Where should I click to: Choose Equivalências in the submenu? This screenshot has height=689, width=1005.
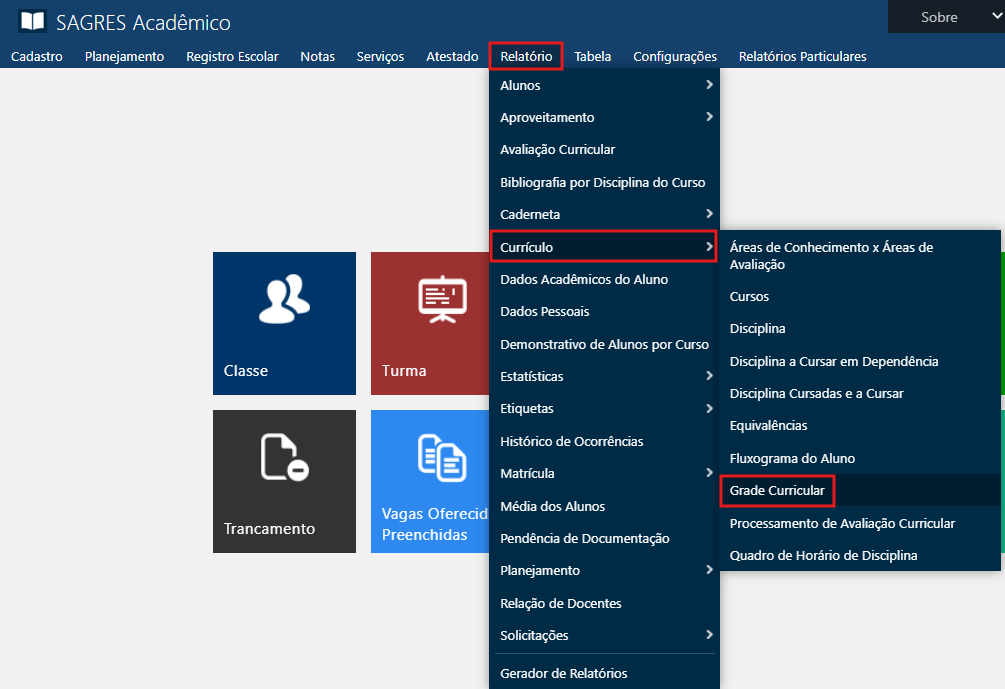click(x=768, y=425)
